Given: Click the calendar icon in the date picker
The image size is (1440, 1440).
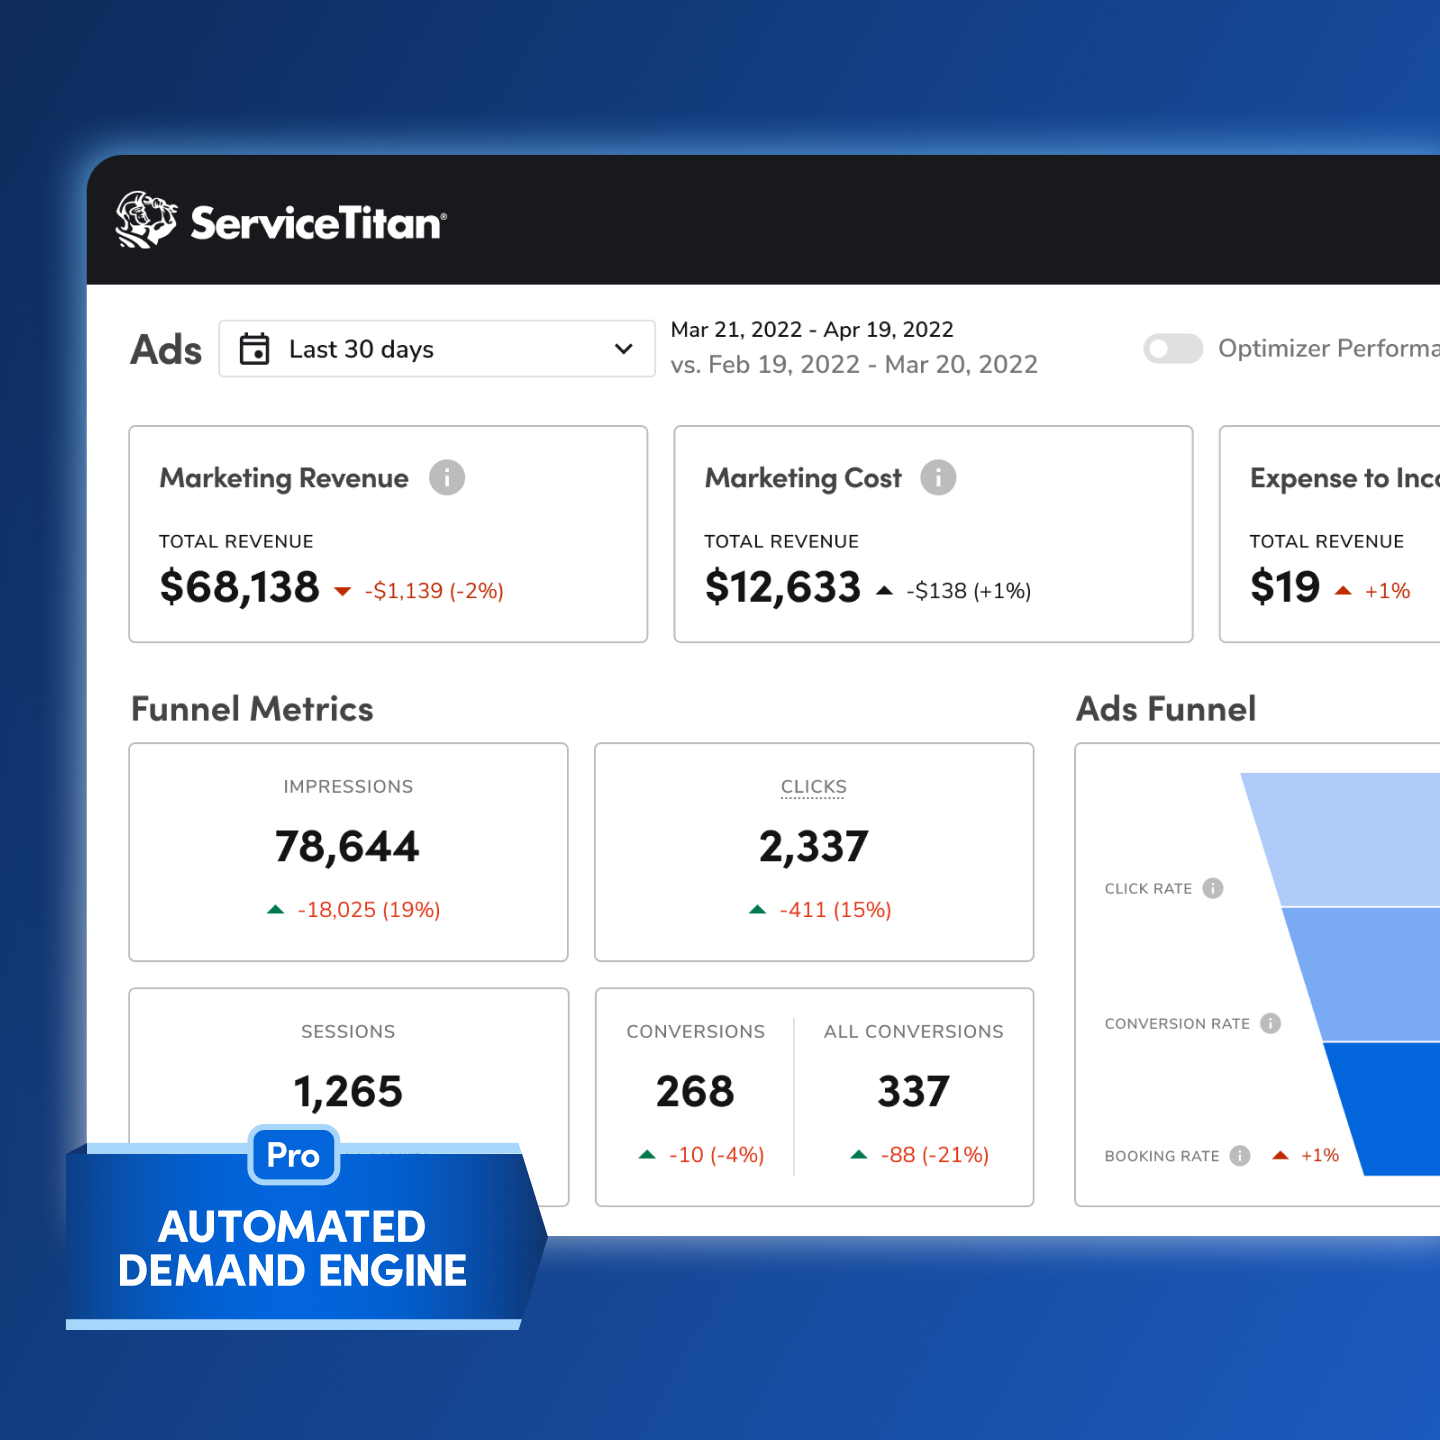Looking at the screenshot, I should pos(254,348).
